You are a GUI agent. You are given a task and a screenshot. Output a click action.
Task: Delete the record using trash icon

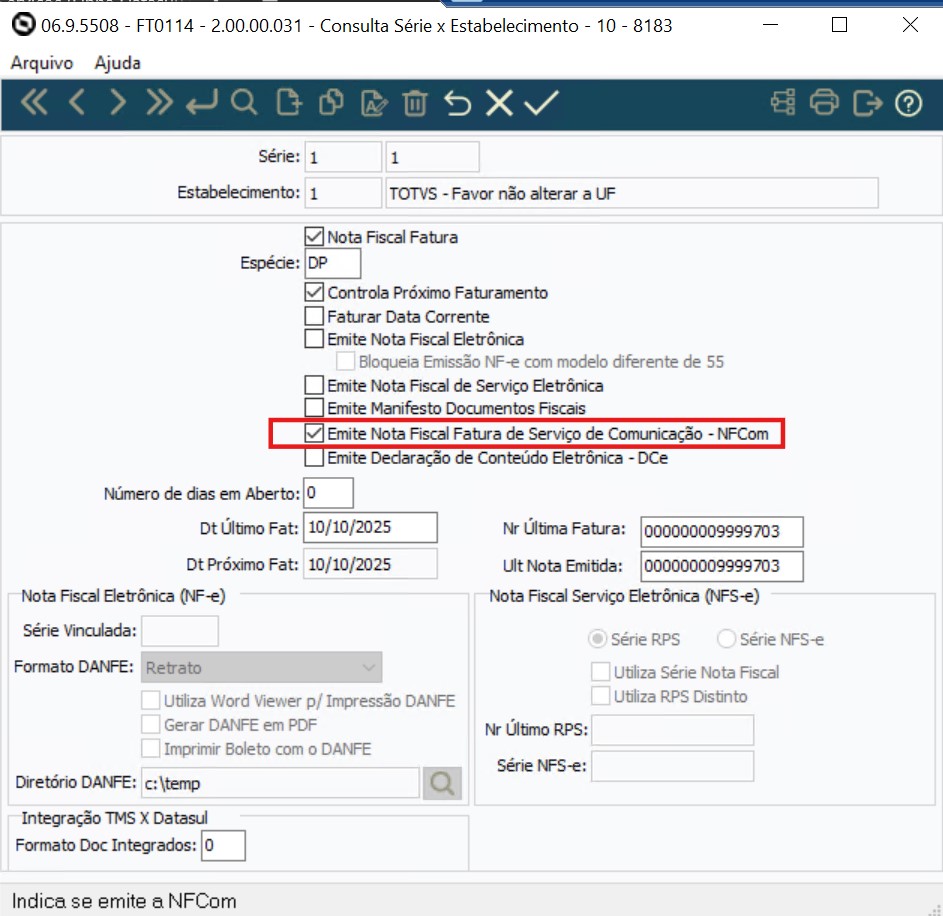point(415,102)
